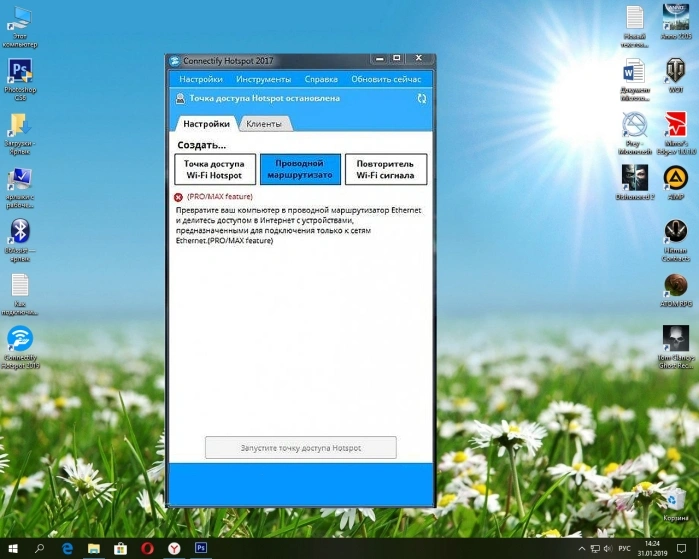
Task: Close the Connectify Hotspot 2017 window
Action: 419,58
